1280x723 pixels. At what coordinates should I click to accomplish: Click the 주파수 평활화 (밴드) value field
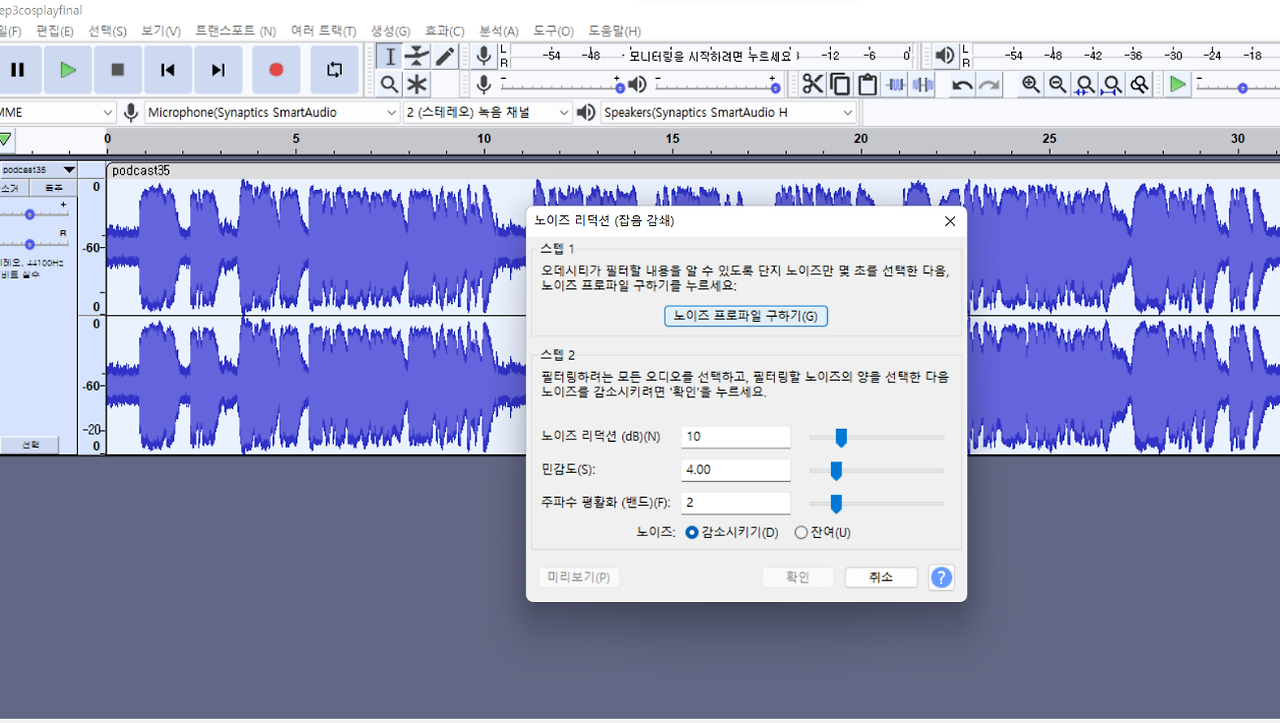click(x=736, y=503)
